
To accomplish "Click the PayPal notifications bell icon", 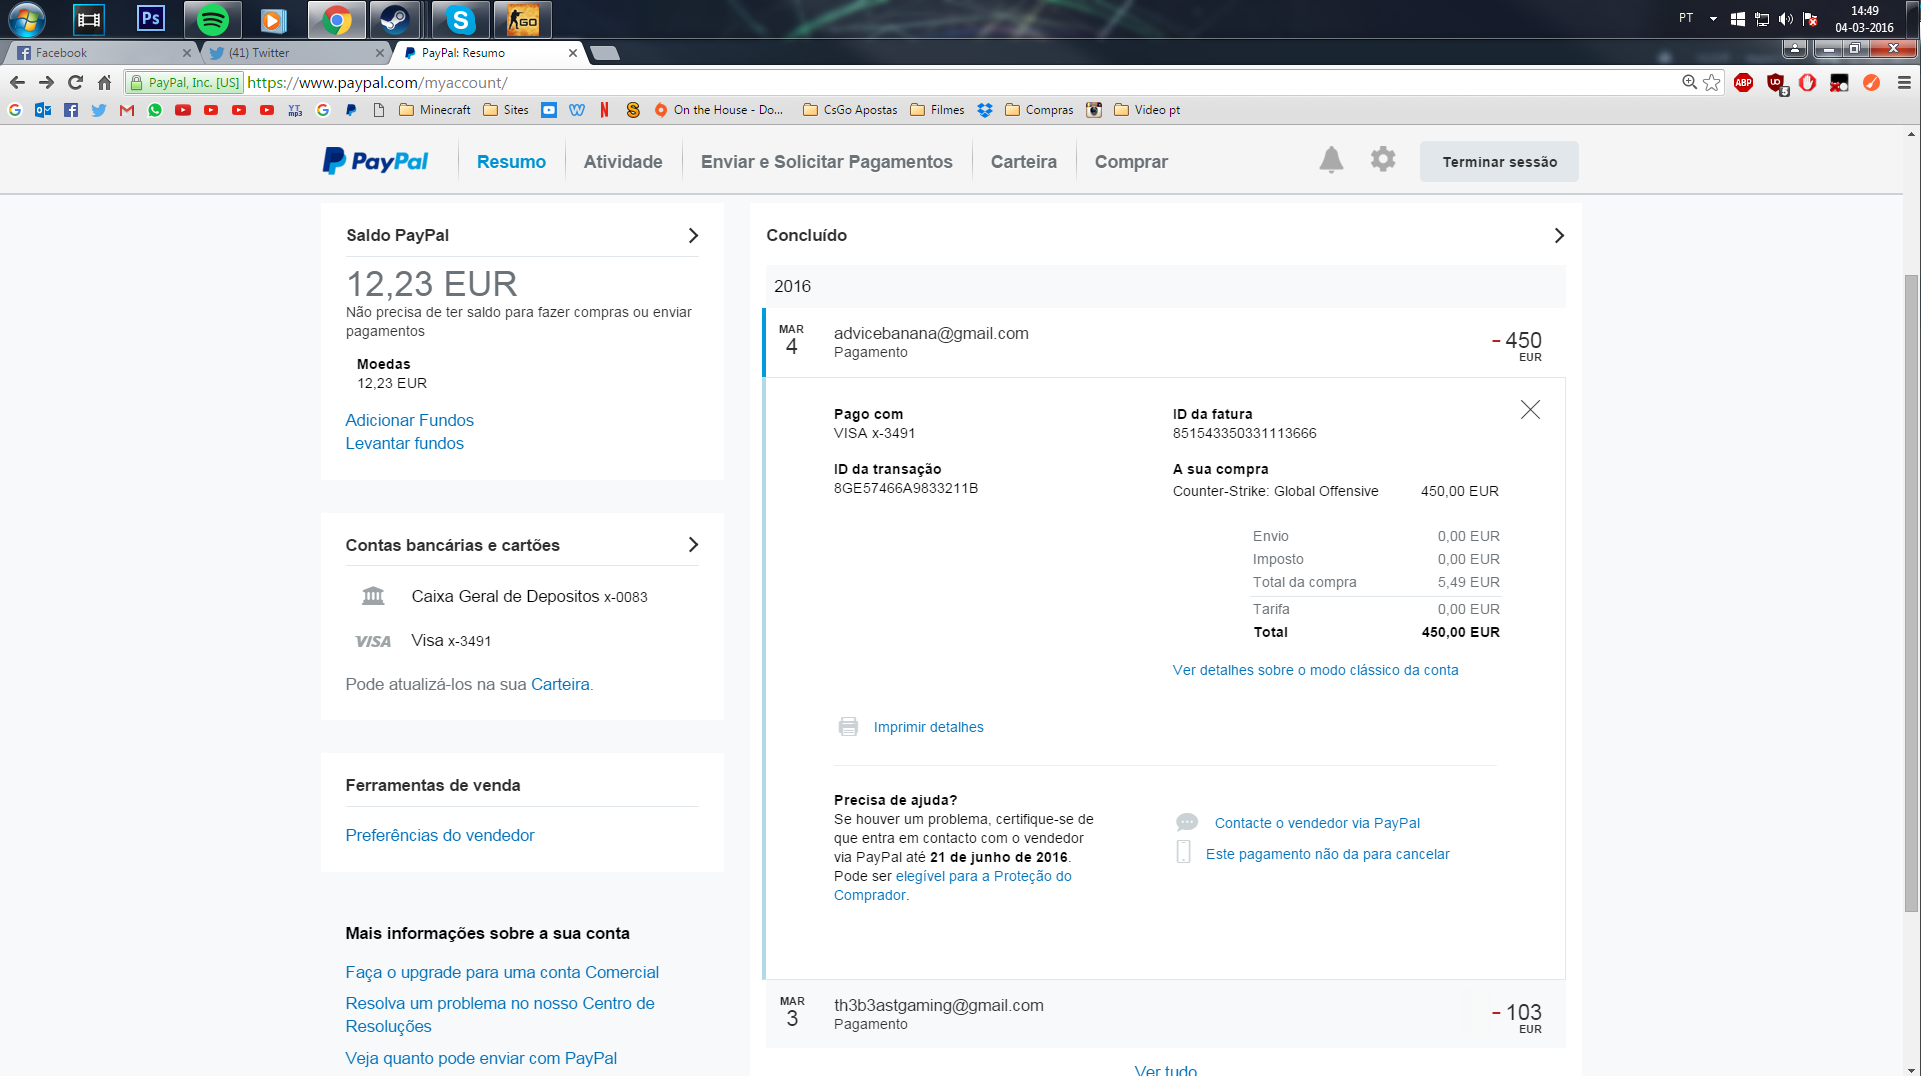I will click(x=1330, y=160).
